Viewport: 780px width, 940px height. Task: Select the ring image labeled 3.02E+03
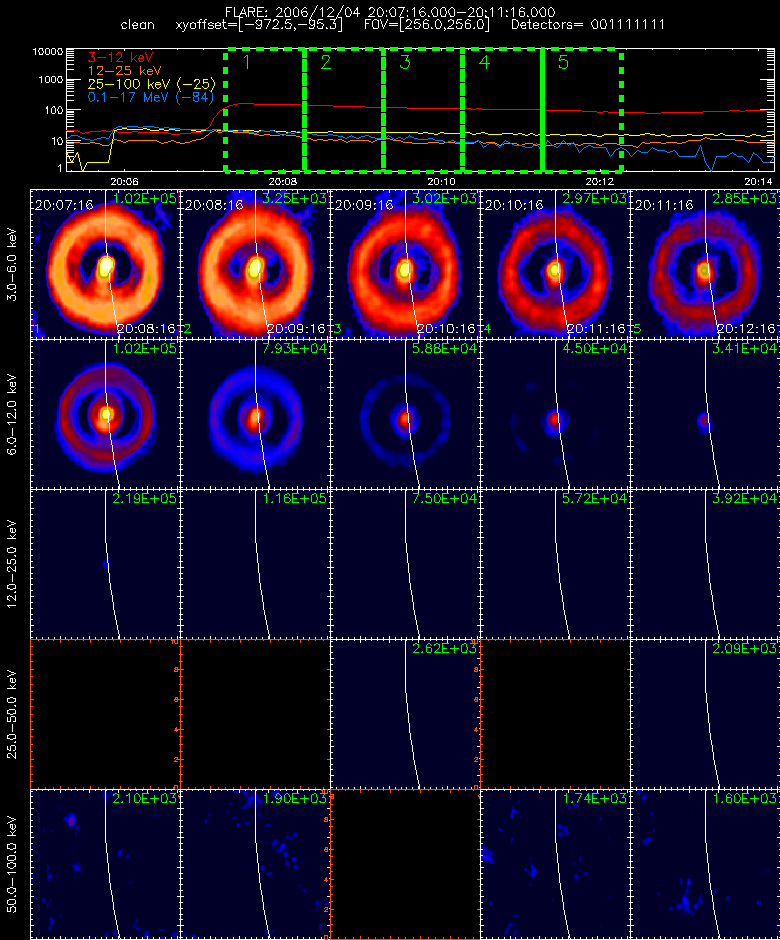pyautogui.click(x=405, y=264)
